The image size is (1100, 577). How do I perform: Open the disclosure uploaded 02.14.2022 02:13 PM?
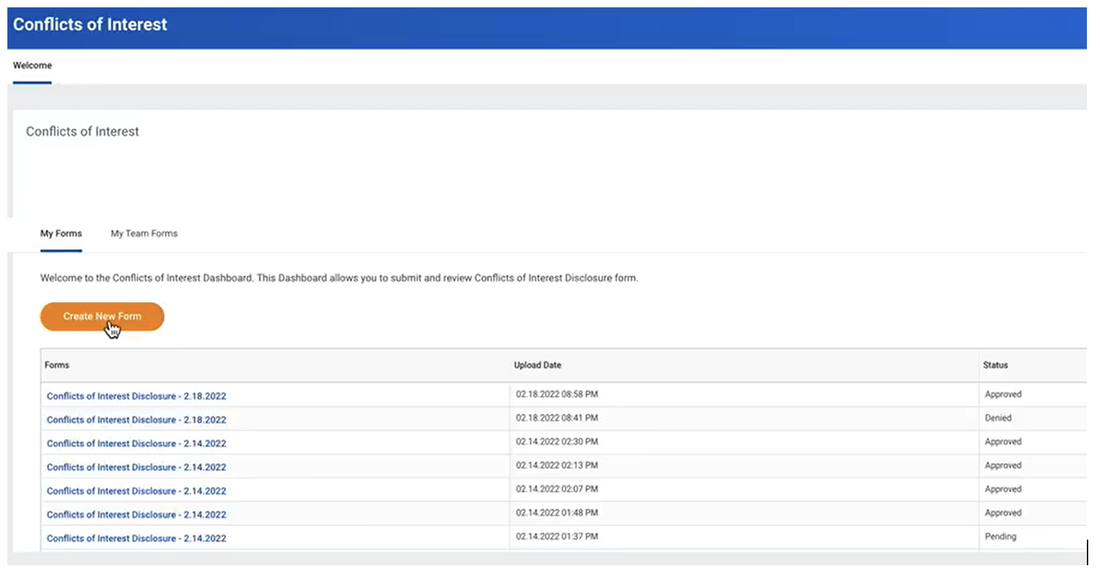135,466
